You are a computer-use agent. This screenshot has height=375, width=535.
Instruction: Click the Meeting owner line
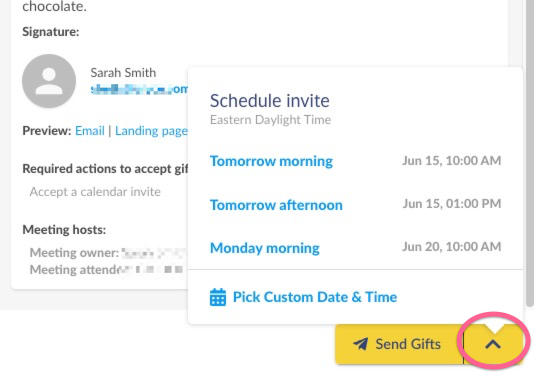(x=109, y=253)
